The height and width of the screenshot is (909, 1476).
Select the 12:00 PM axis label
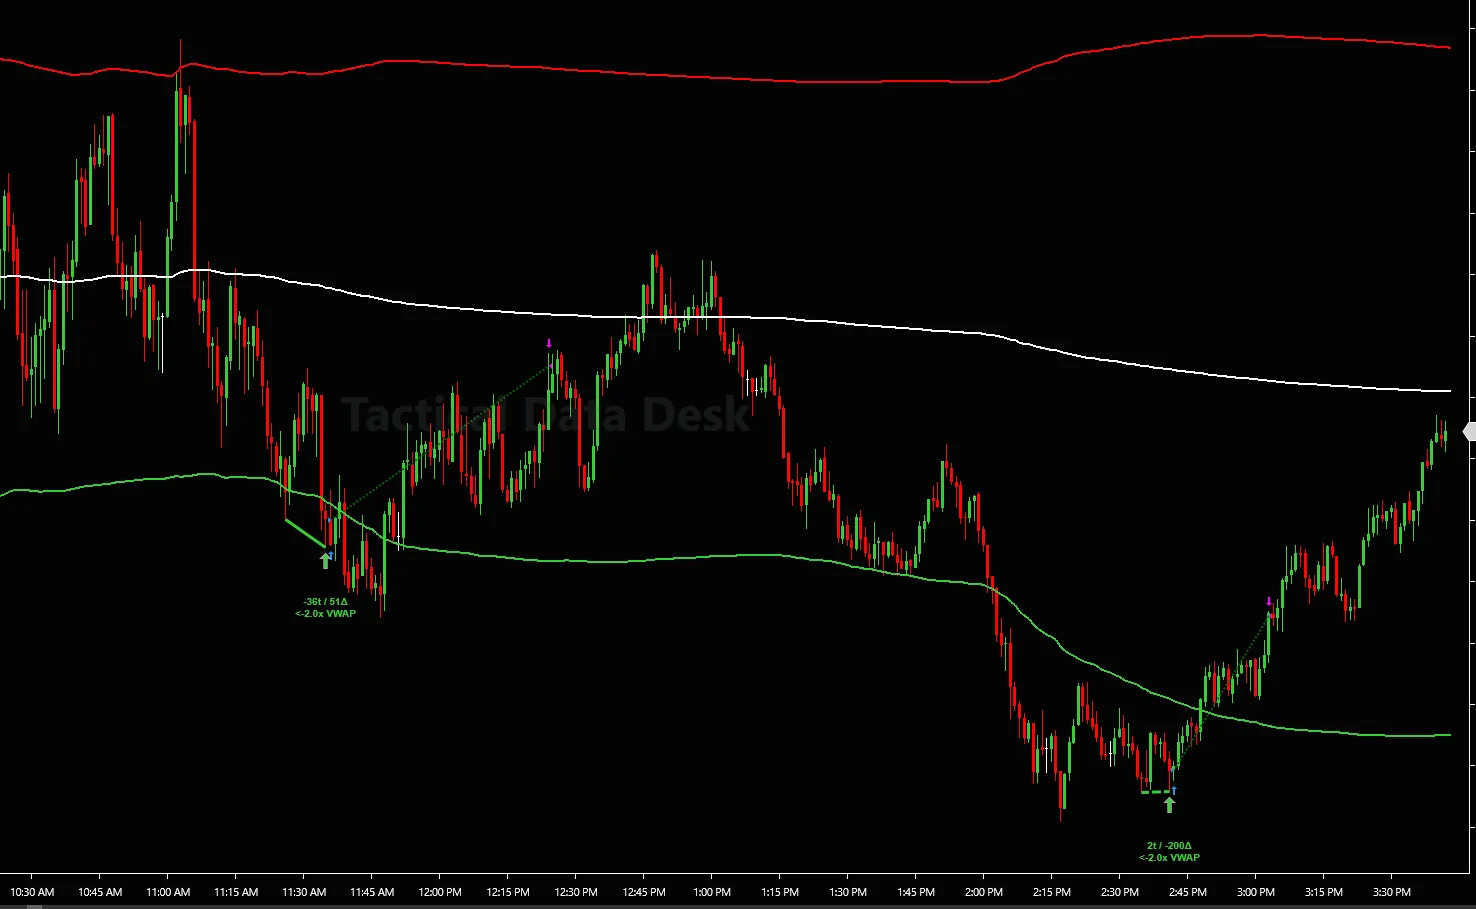[440, 892]
